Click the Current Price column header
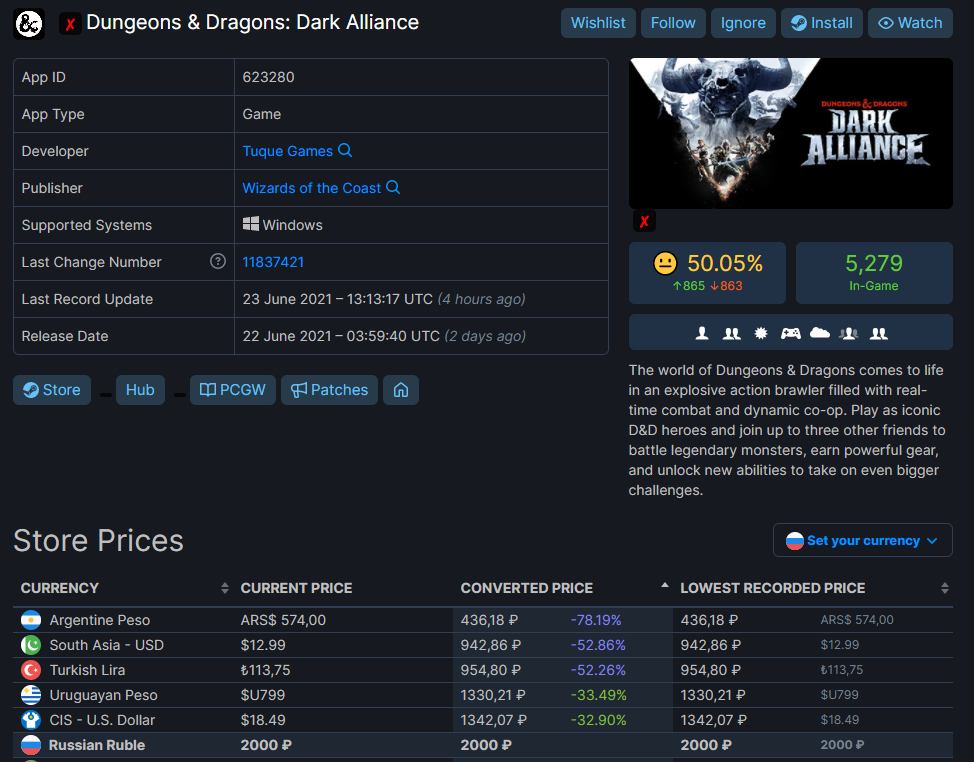Viewport: 974px width, 762px height. (296, 588)
